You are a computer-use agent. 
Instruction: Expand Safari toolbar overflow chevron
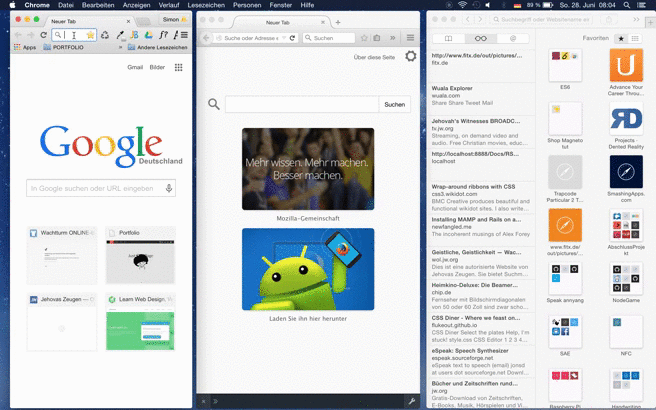pos(636,19)
